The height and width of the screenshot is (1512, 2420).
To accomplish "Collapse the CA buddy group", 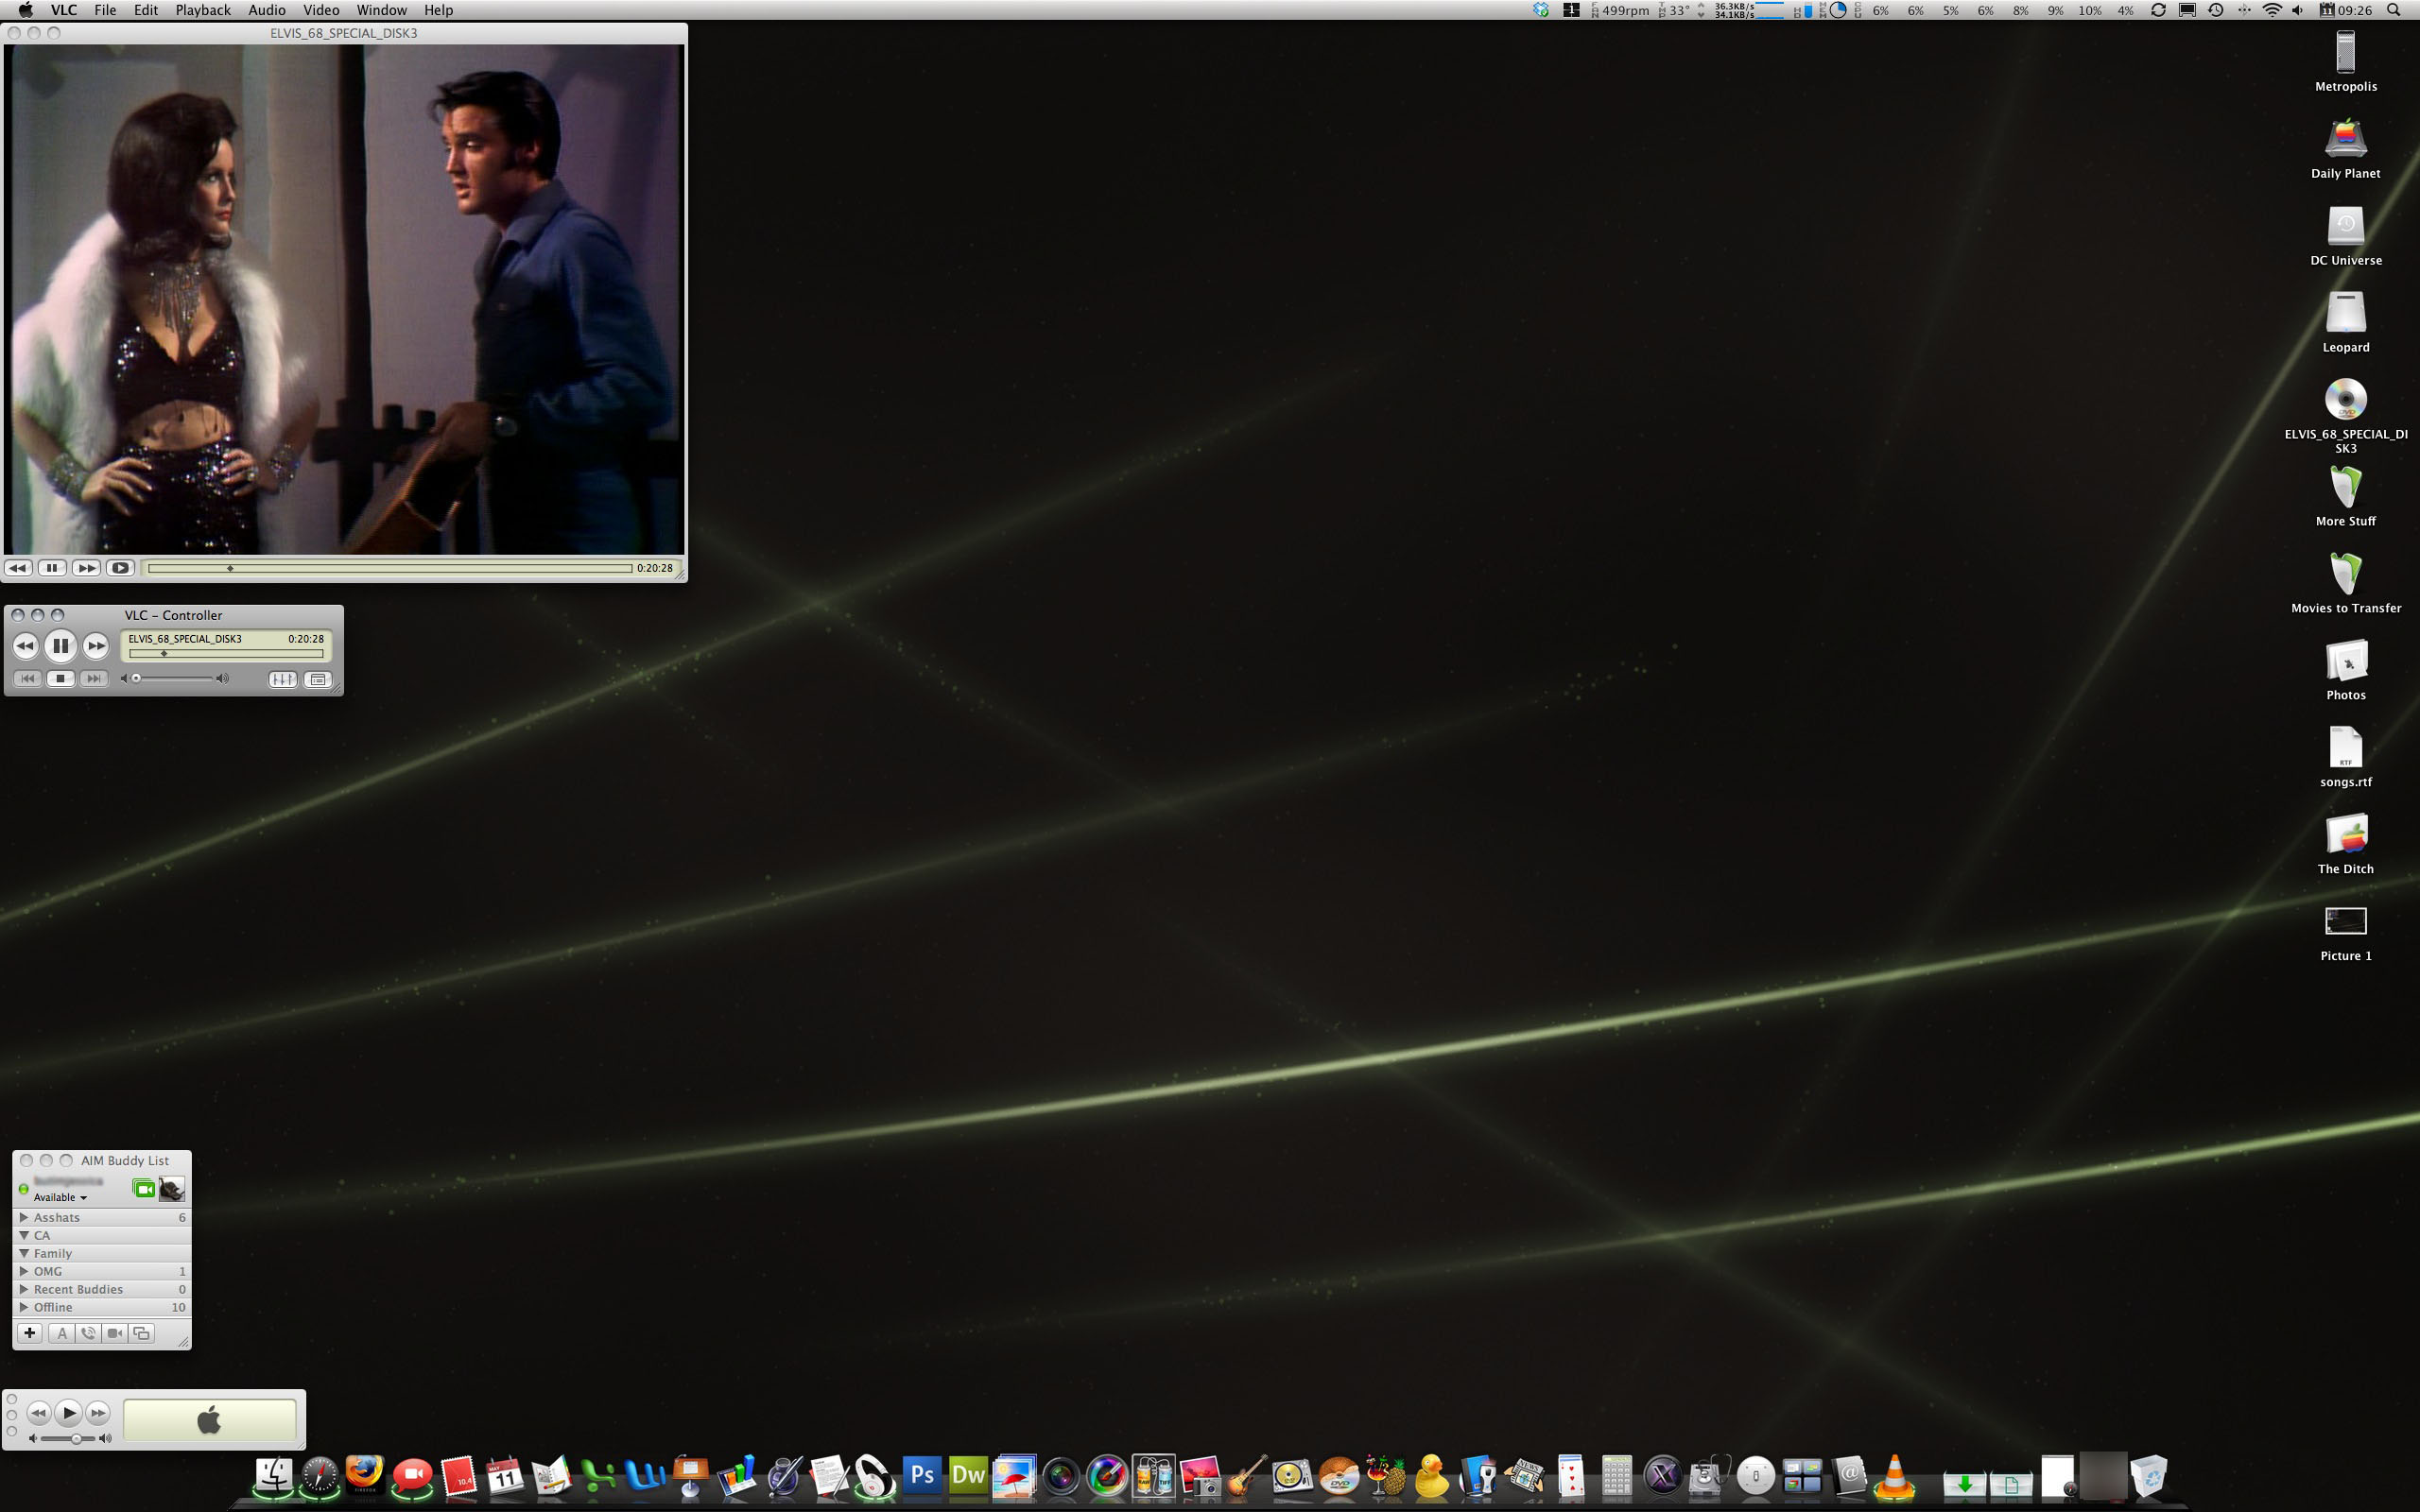I will 24,1235.
